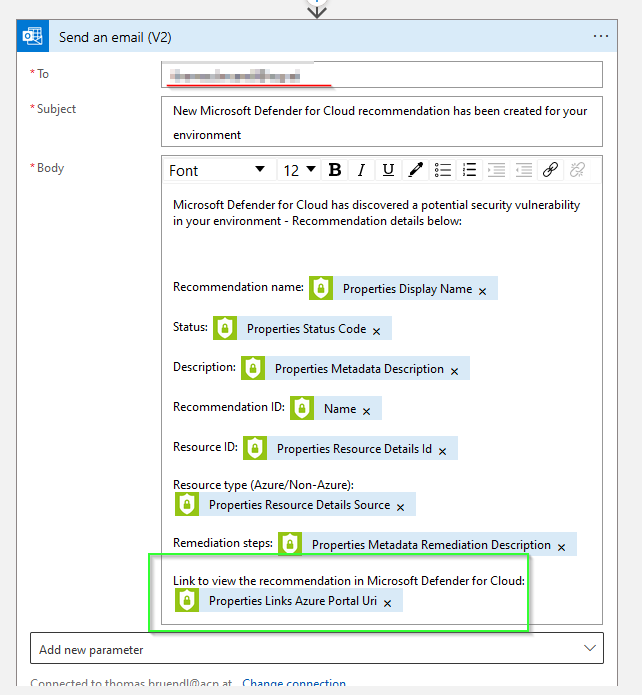This screenshot has height=695, width=642.
Task: Click the Outlook icon in action header
Action: coord(33,36)
